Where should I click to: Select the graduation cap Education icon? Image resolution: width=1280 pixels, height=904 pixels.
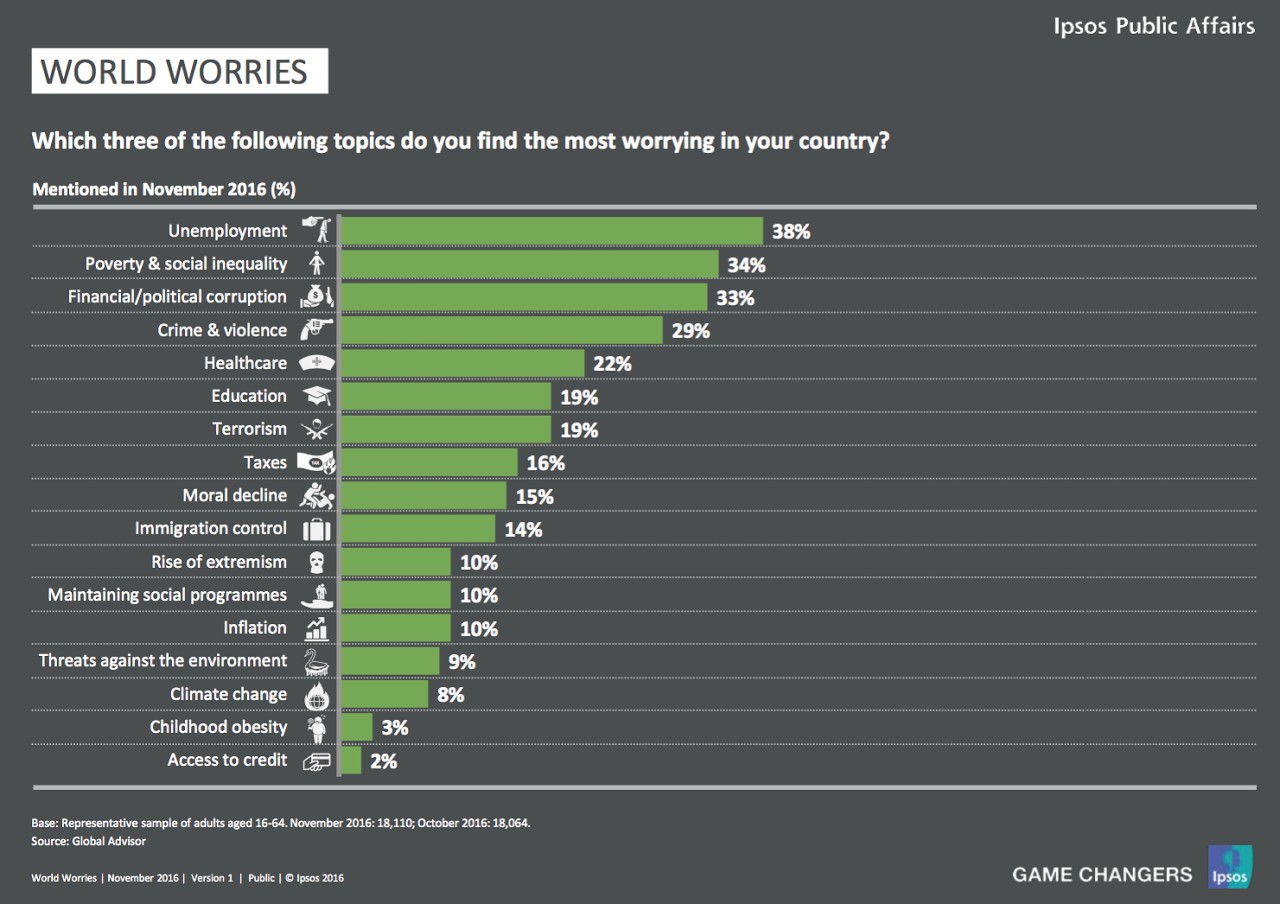coord(316,396)
